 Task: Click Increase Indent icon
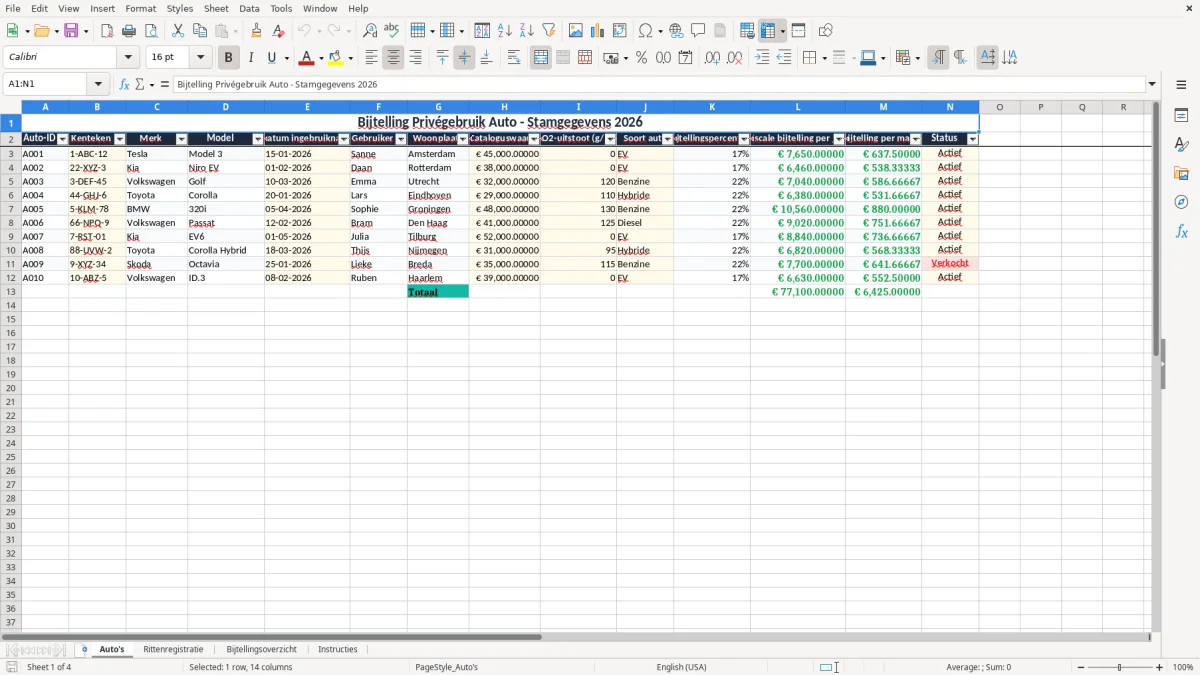click(x=762, y=58)
